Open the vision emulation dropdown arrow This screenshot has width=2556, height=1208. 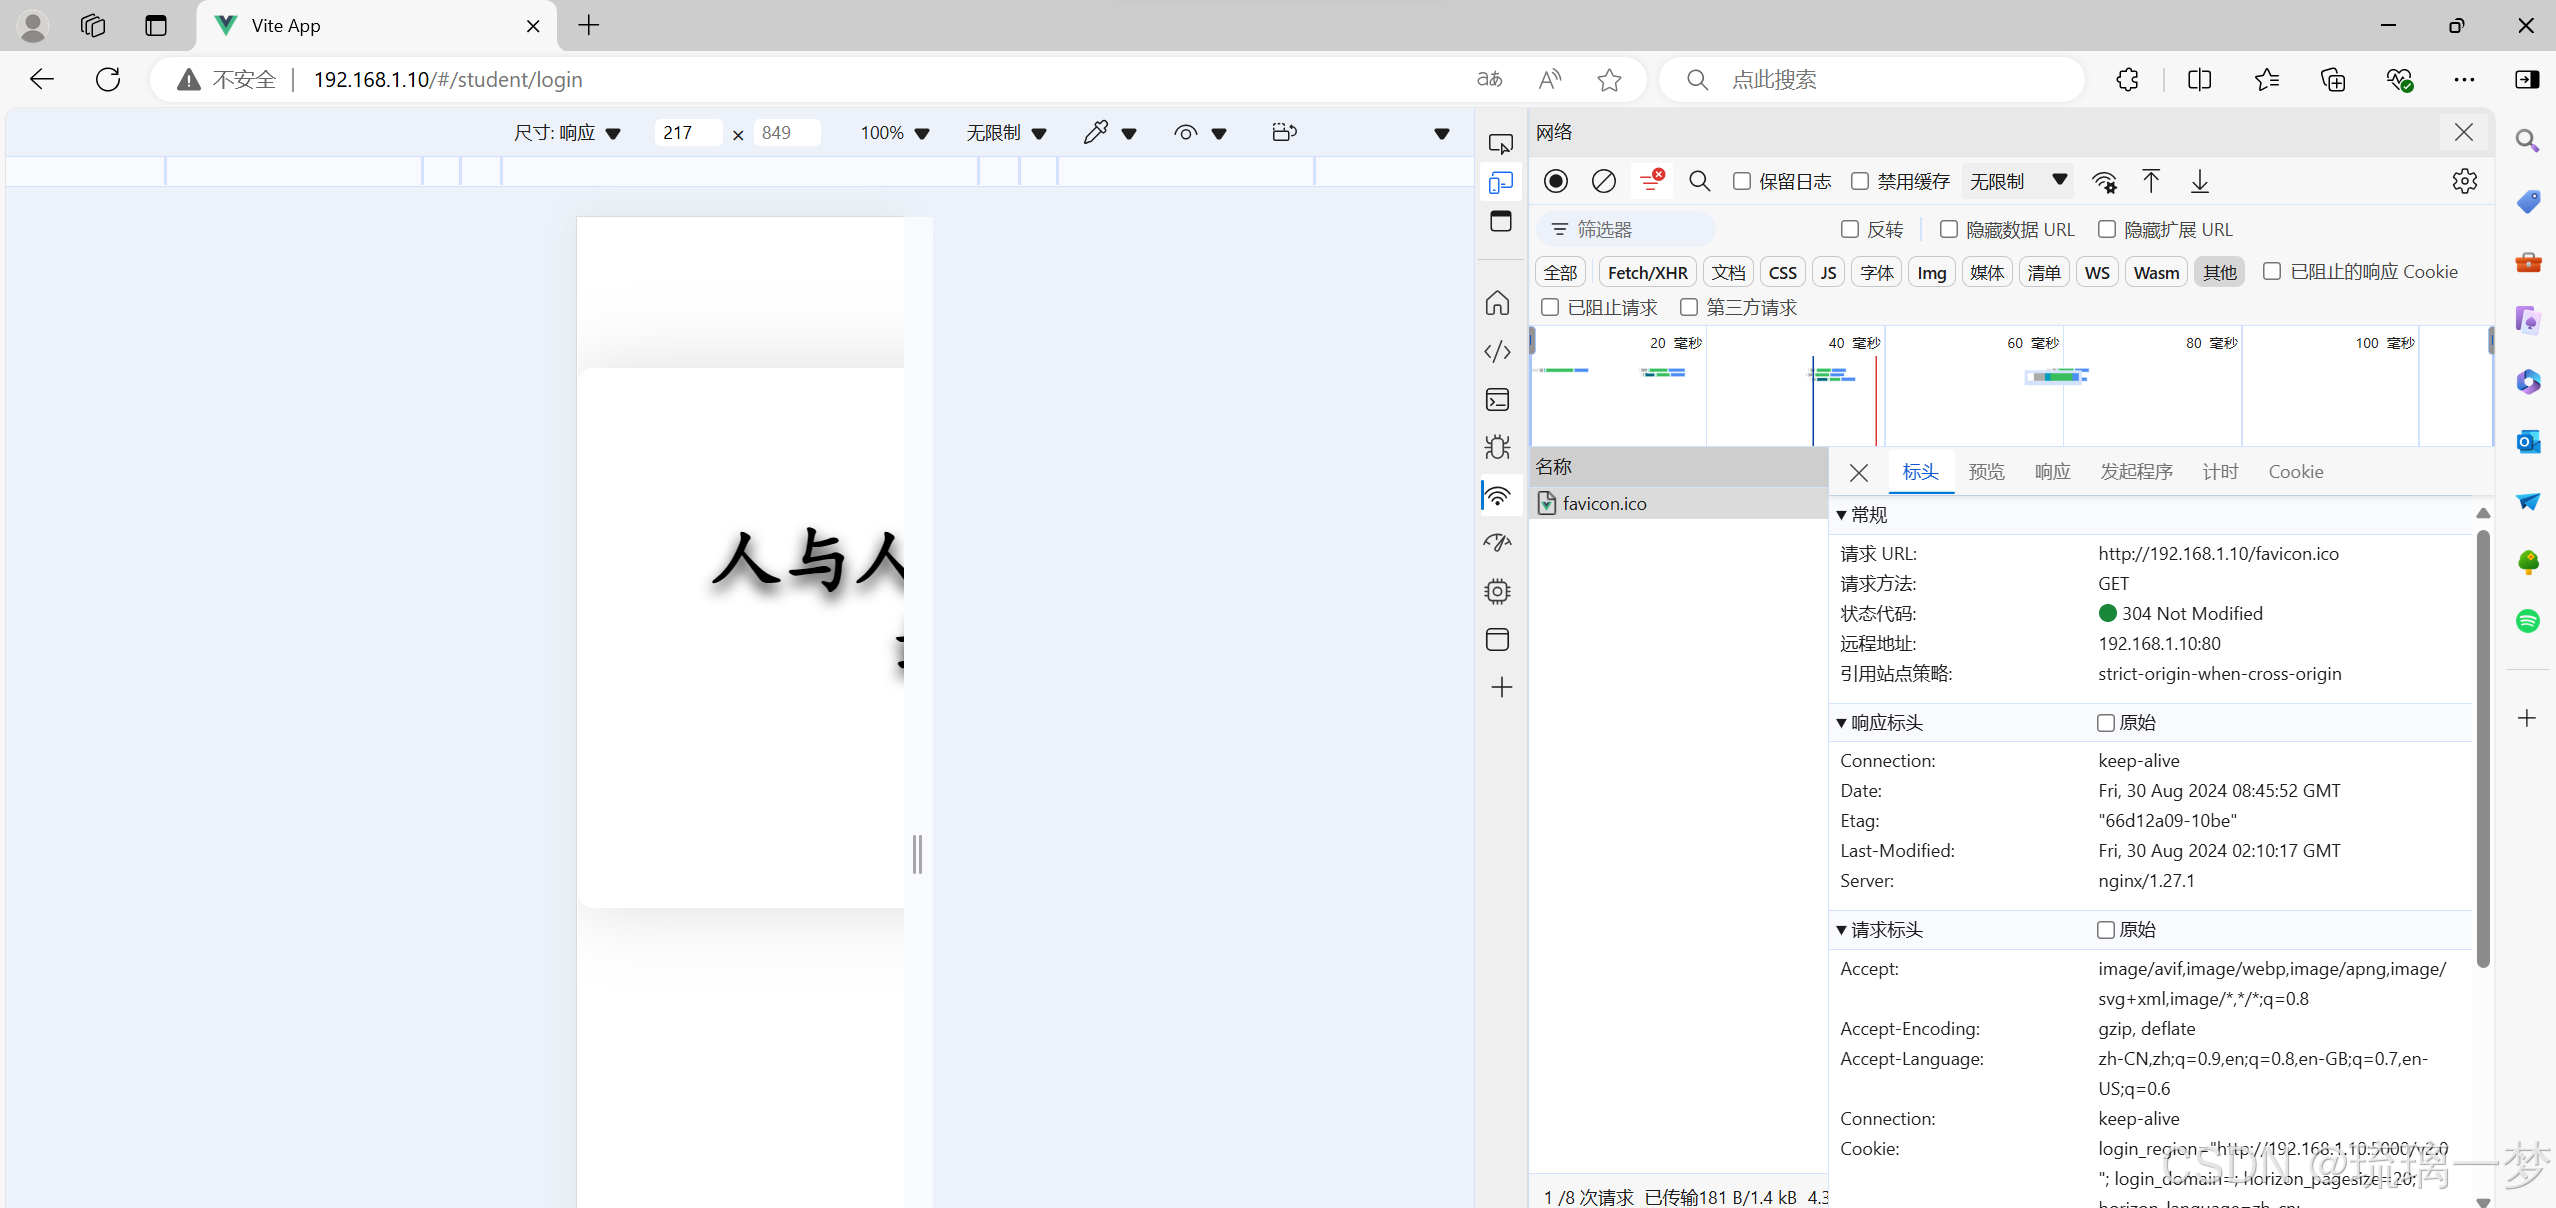click(x=1219, y=134)
